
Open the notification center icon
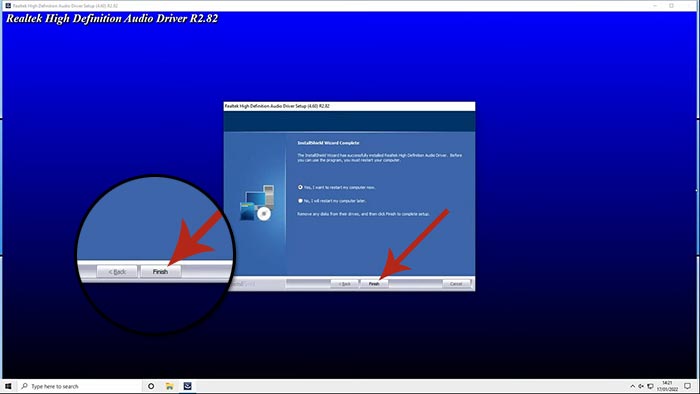(688, 386)
